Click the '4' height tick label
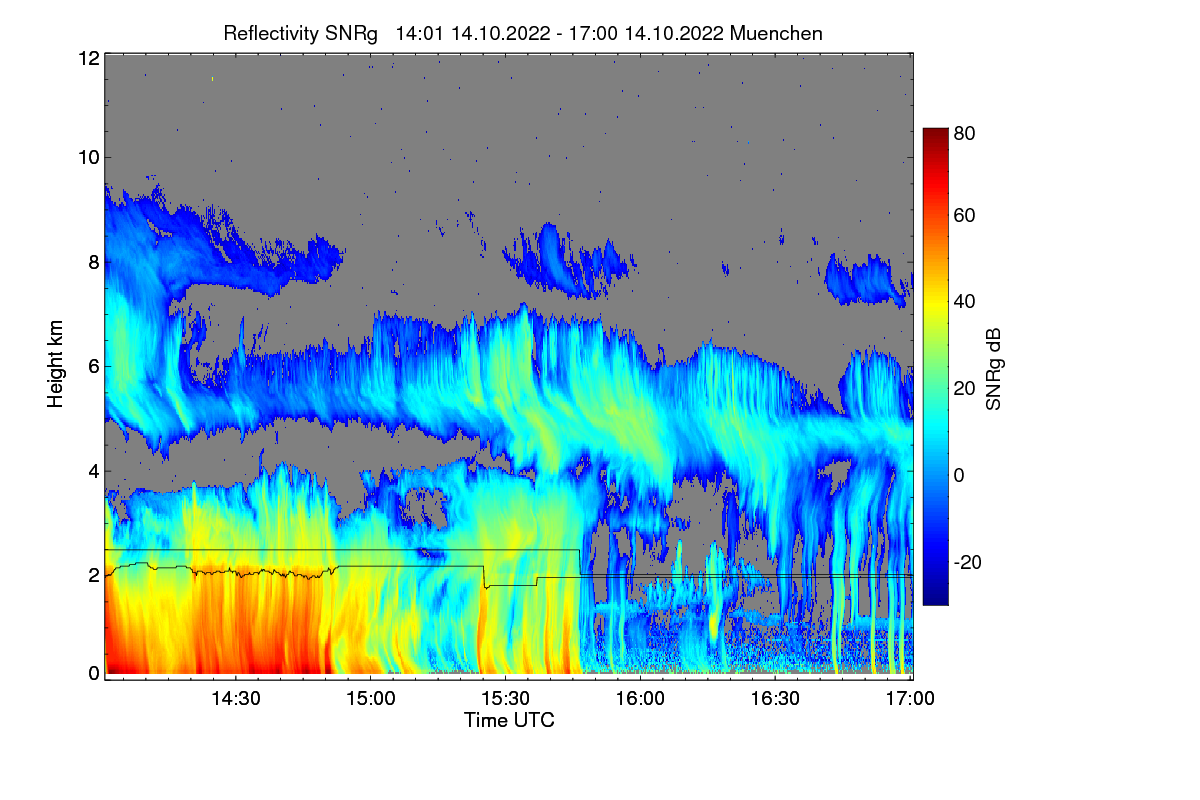This screenshot has height=800, width=1200. click(94, 470)
